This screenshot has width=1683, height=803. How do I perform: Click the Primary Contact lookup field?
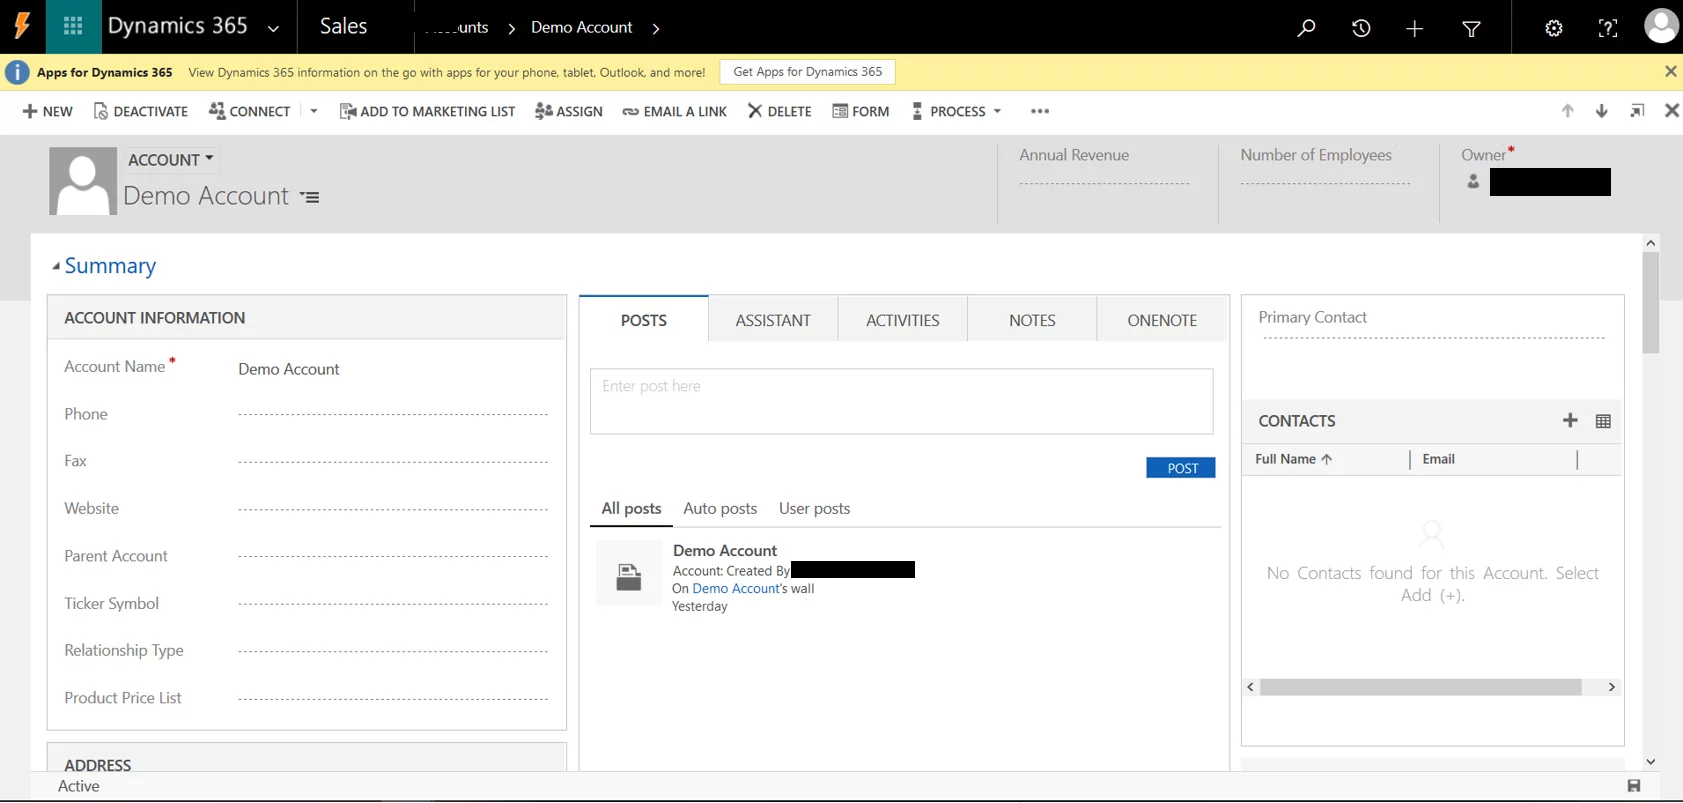pos(1433,338)
